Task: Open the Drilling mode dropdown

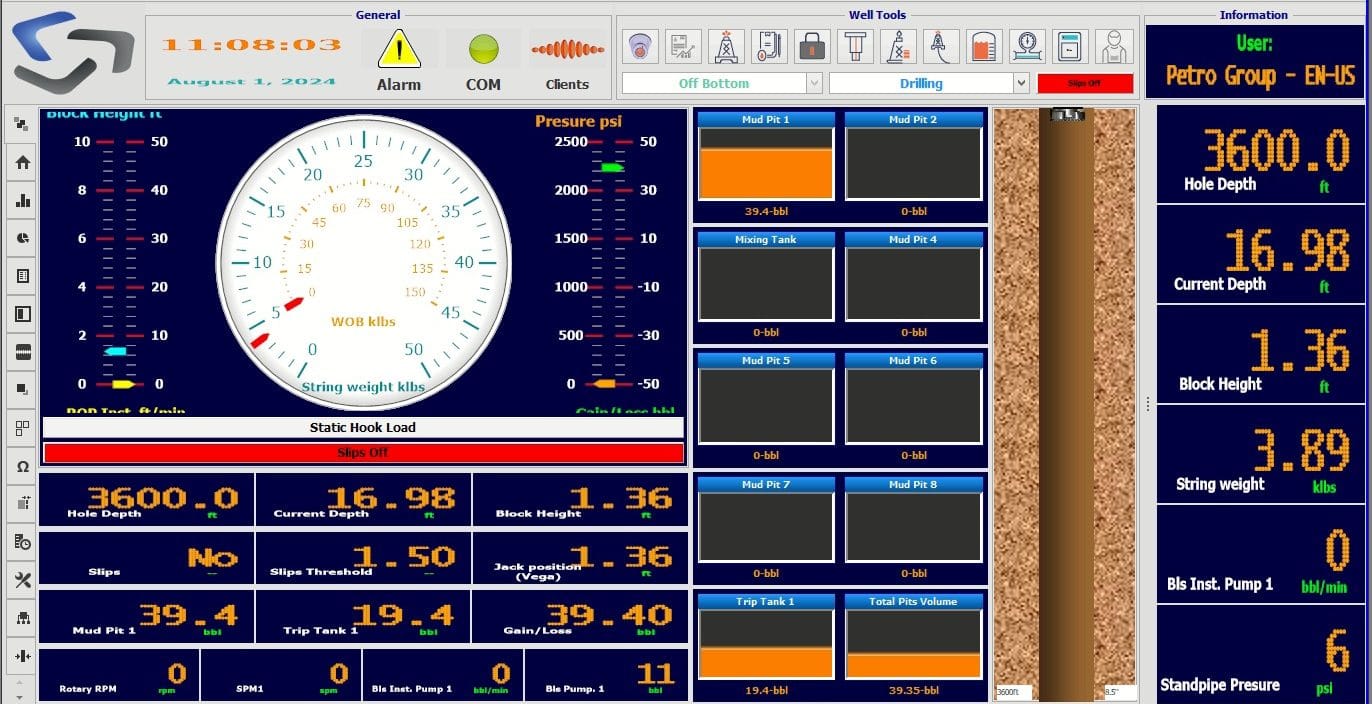Action: coord(929,83)
